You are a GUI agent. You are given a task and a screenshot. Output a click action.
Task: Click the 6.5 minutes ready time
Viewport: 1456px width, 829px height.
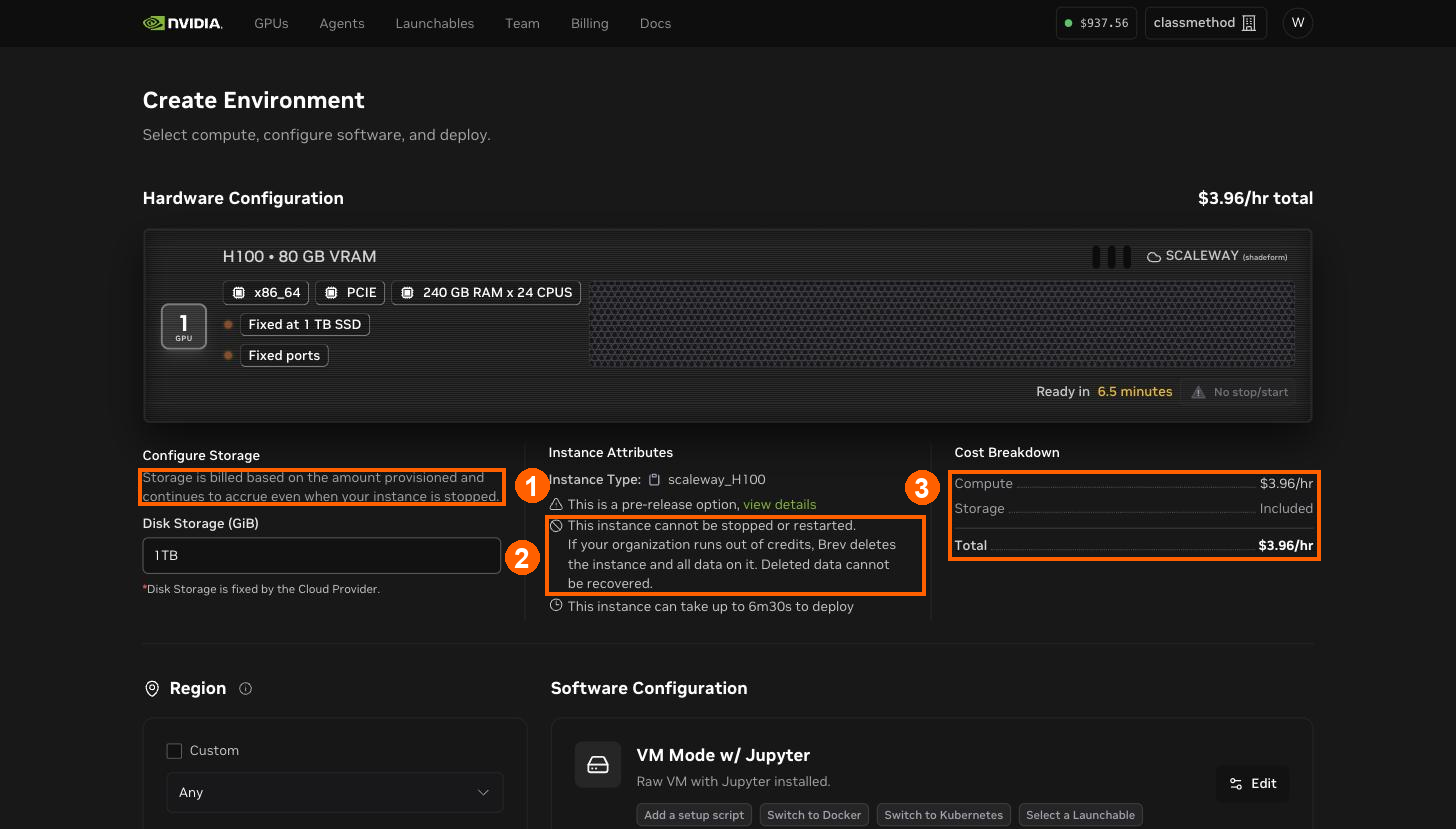1135,392
